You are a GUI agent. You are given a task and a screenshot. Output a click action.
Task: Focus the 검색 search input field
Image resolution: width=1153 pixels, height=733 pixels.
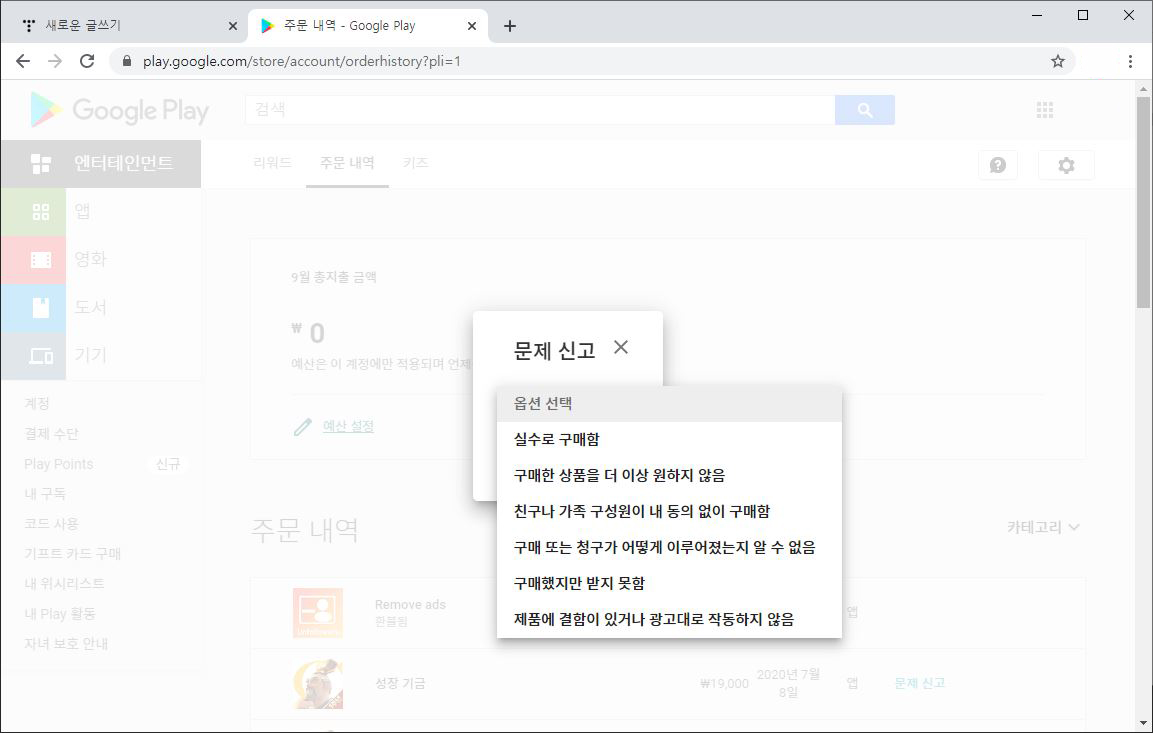[x=540, y=110]
